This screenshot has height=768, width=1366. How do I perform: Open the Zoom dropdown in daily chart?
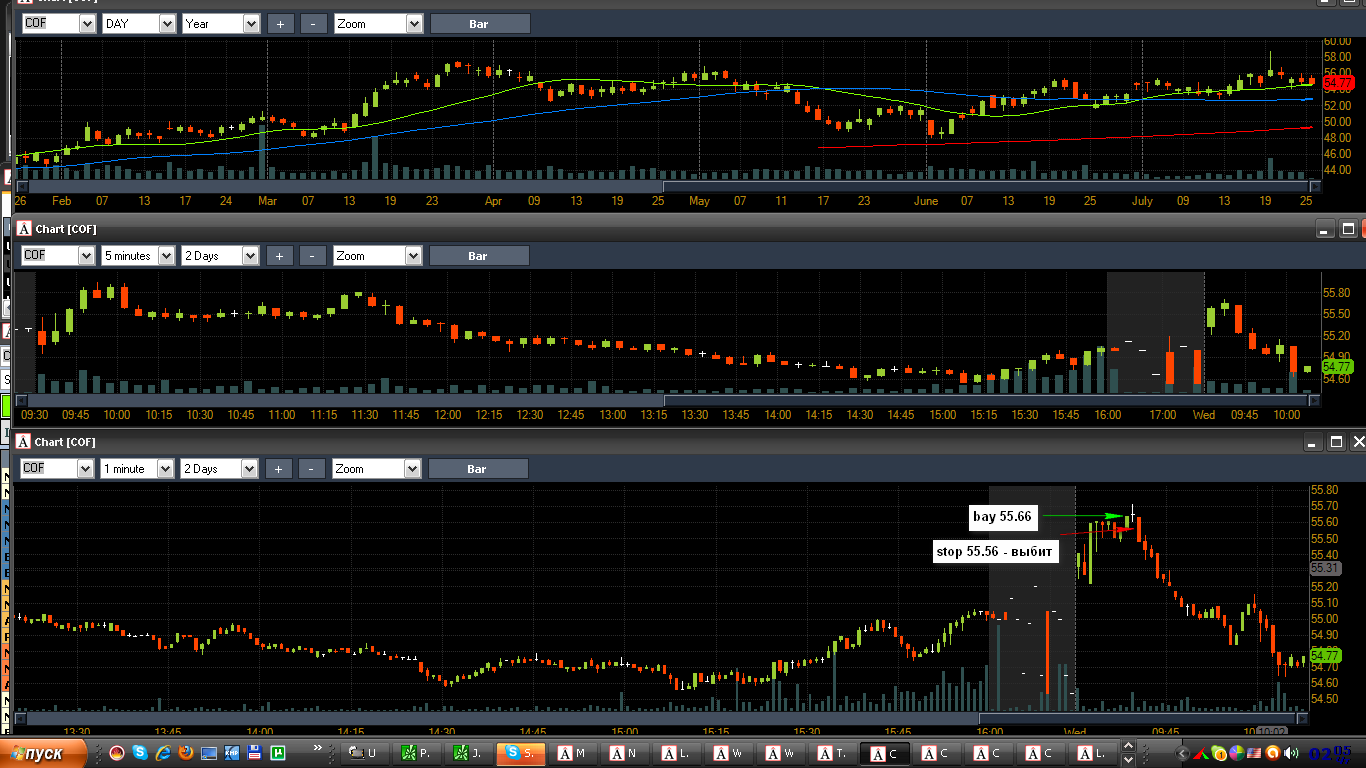pyautogui.click(x=378, y=23)
